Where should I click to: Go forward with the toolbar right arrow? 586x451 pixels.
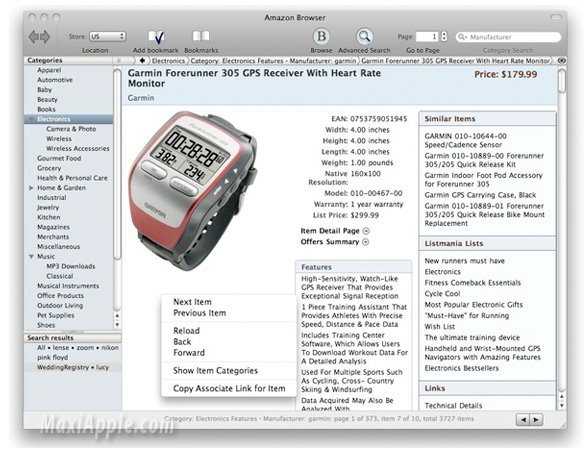tap(45, 37)
